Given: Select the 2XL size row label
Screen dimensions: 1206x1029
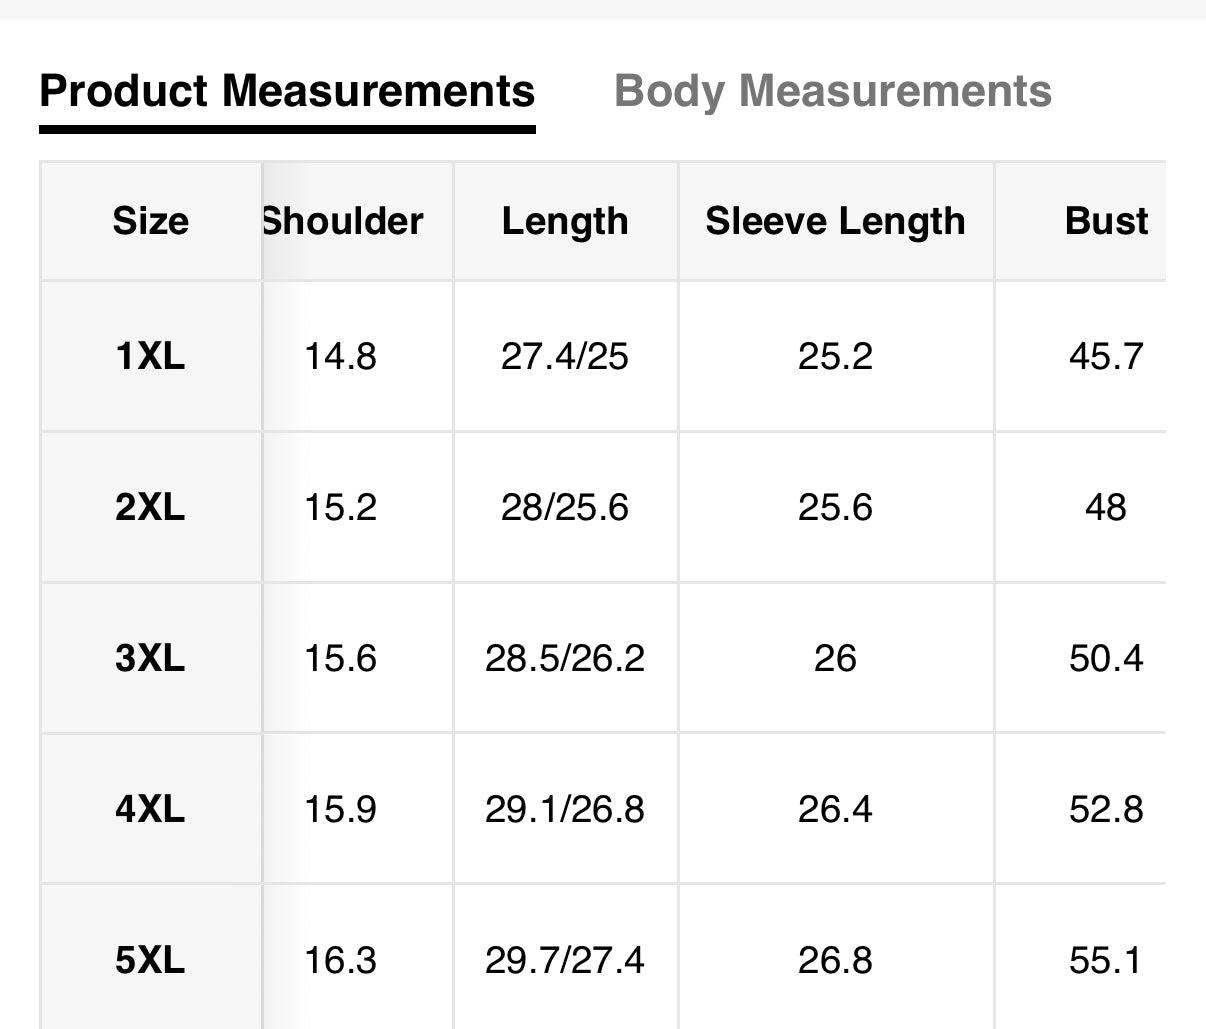Looking at the screenshot, I should (150, 507).
